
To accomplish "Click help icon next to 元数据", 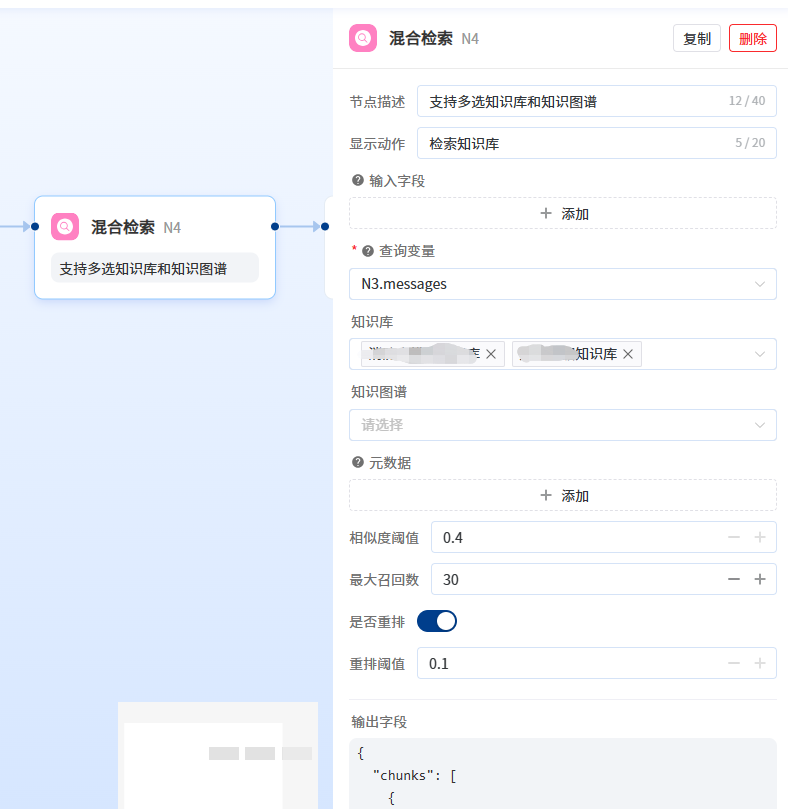I will [357, 463].
